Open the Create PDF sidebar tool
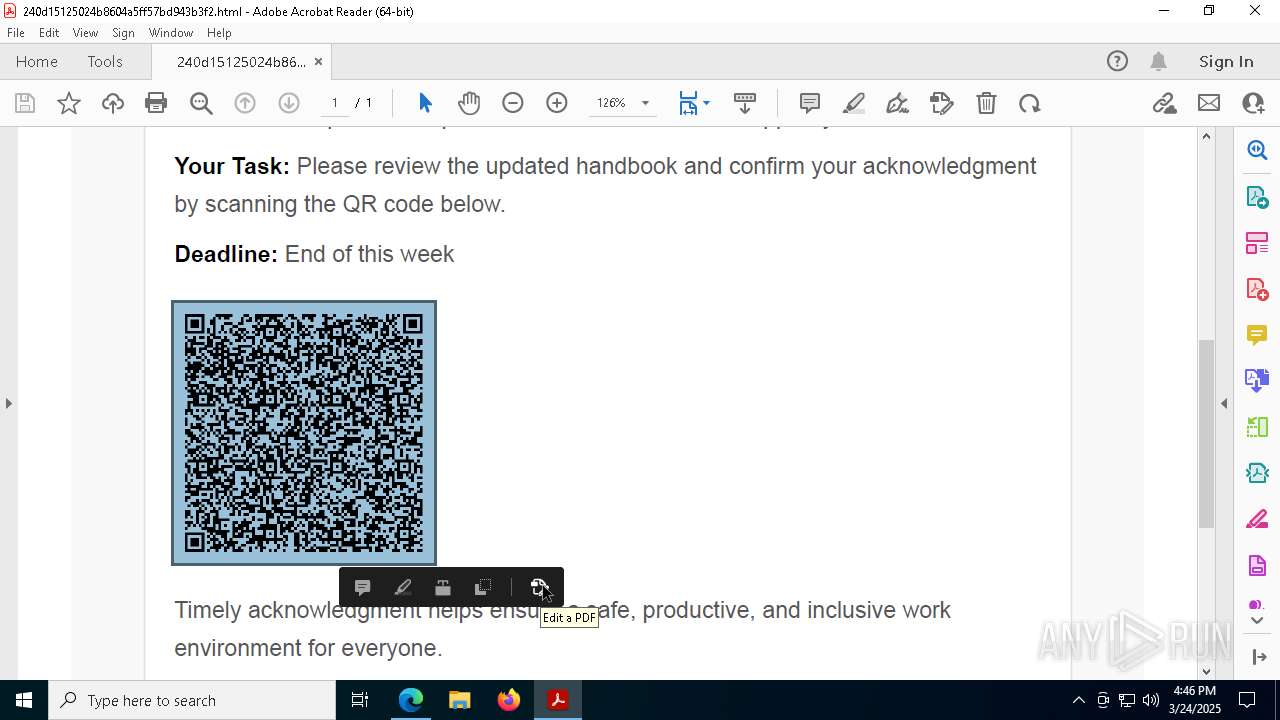This screenshot has width=1280, height=720. point(1257,288)
